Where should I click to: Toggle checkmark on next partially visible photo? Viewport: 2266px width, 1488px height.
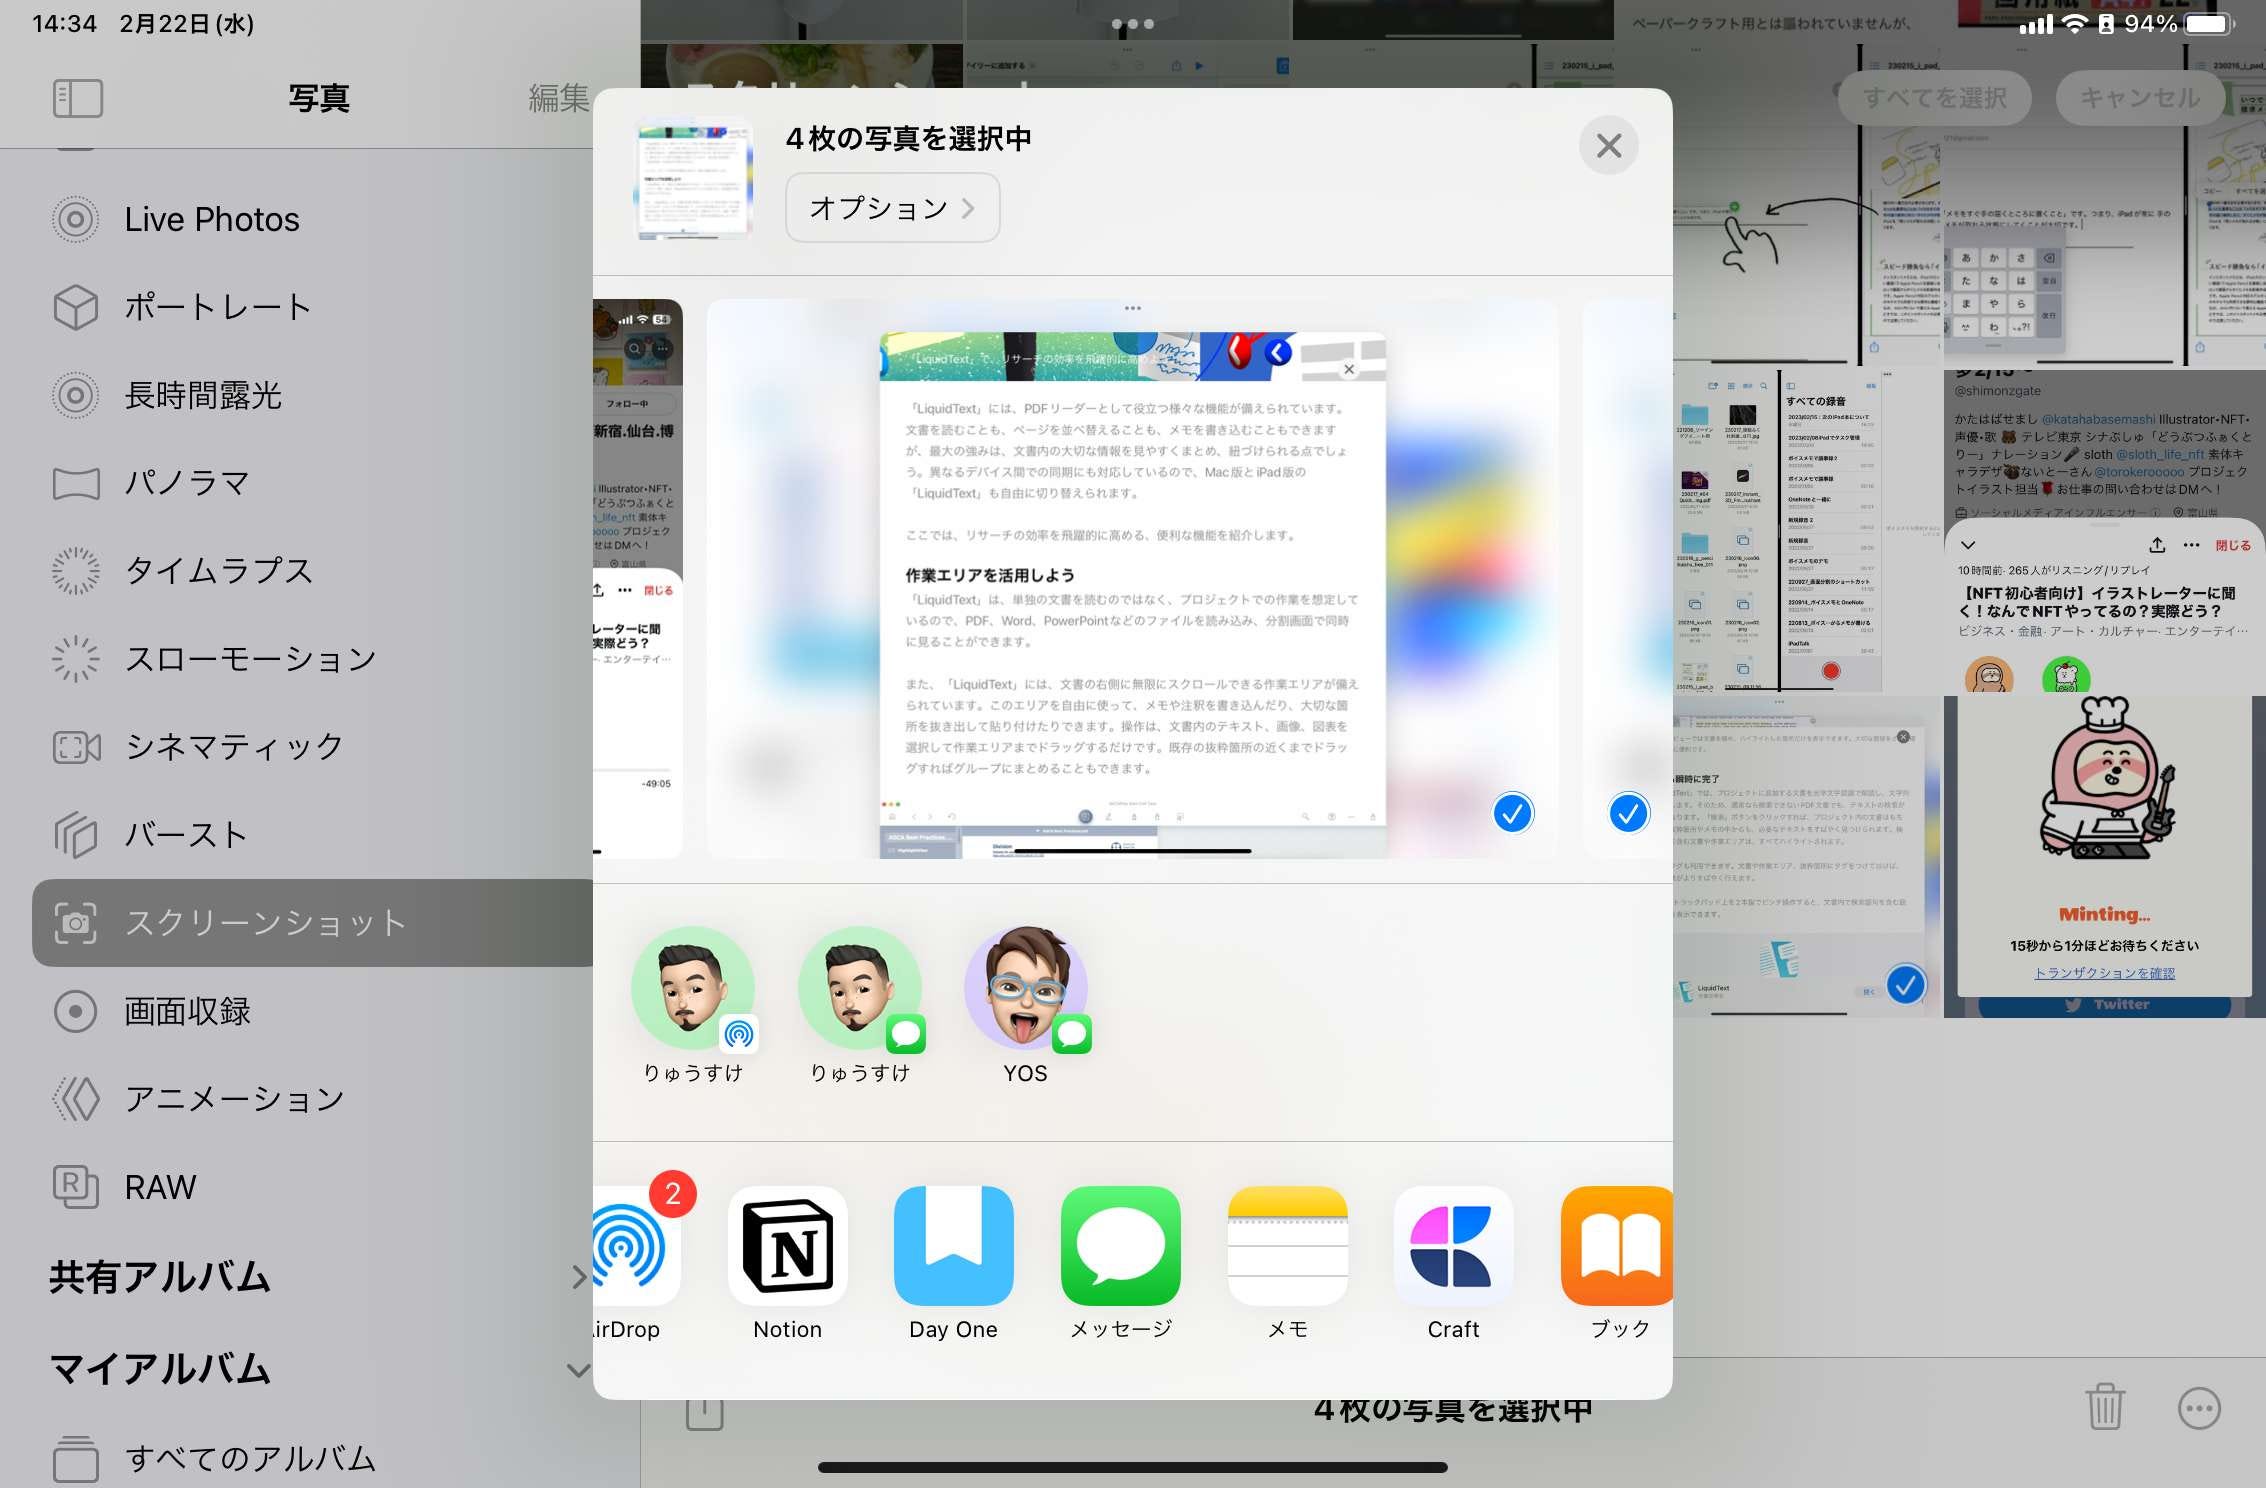(x=1629, y=813)
